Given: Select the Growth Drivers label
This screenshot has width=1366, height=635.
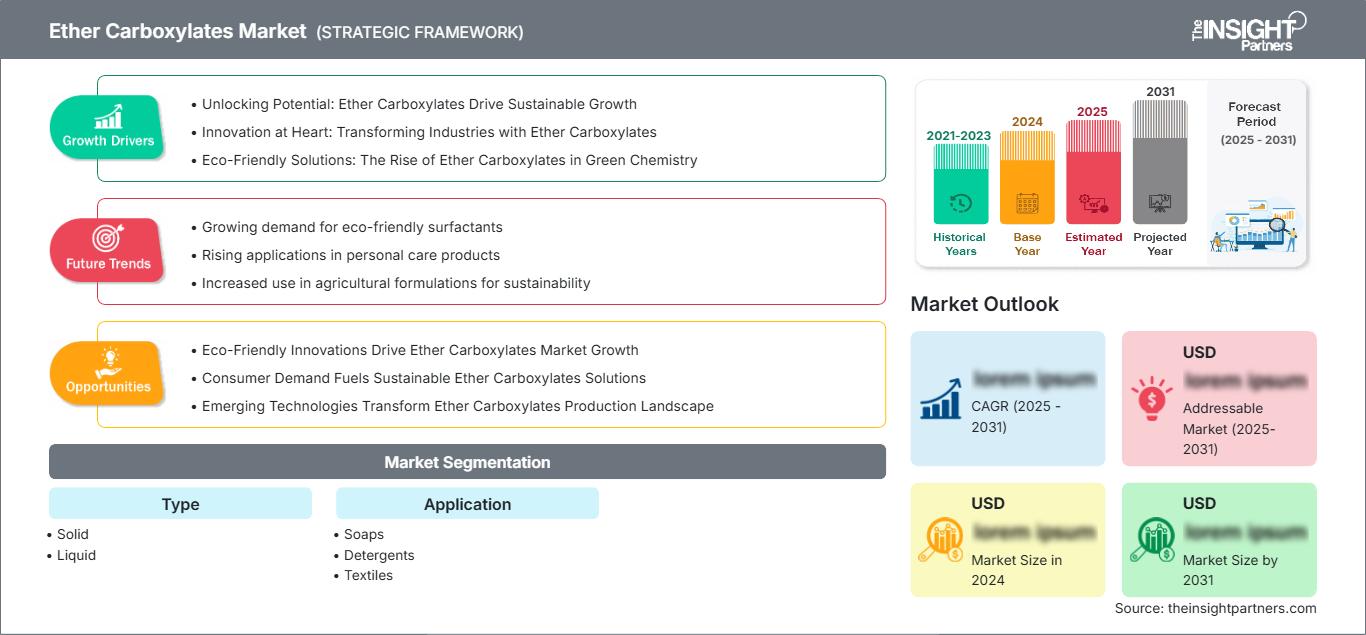Looking at the screenshot, I should (108, 141).
